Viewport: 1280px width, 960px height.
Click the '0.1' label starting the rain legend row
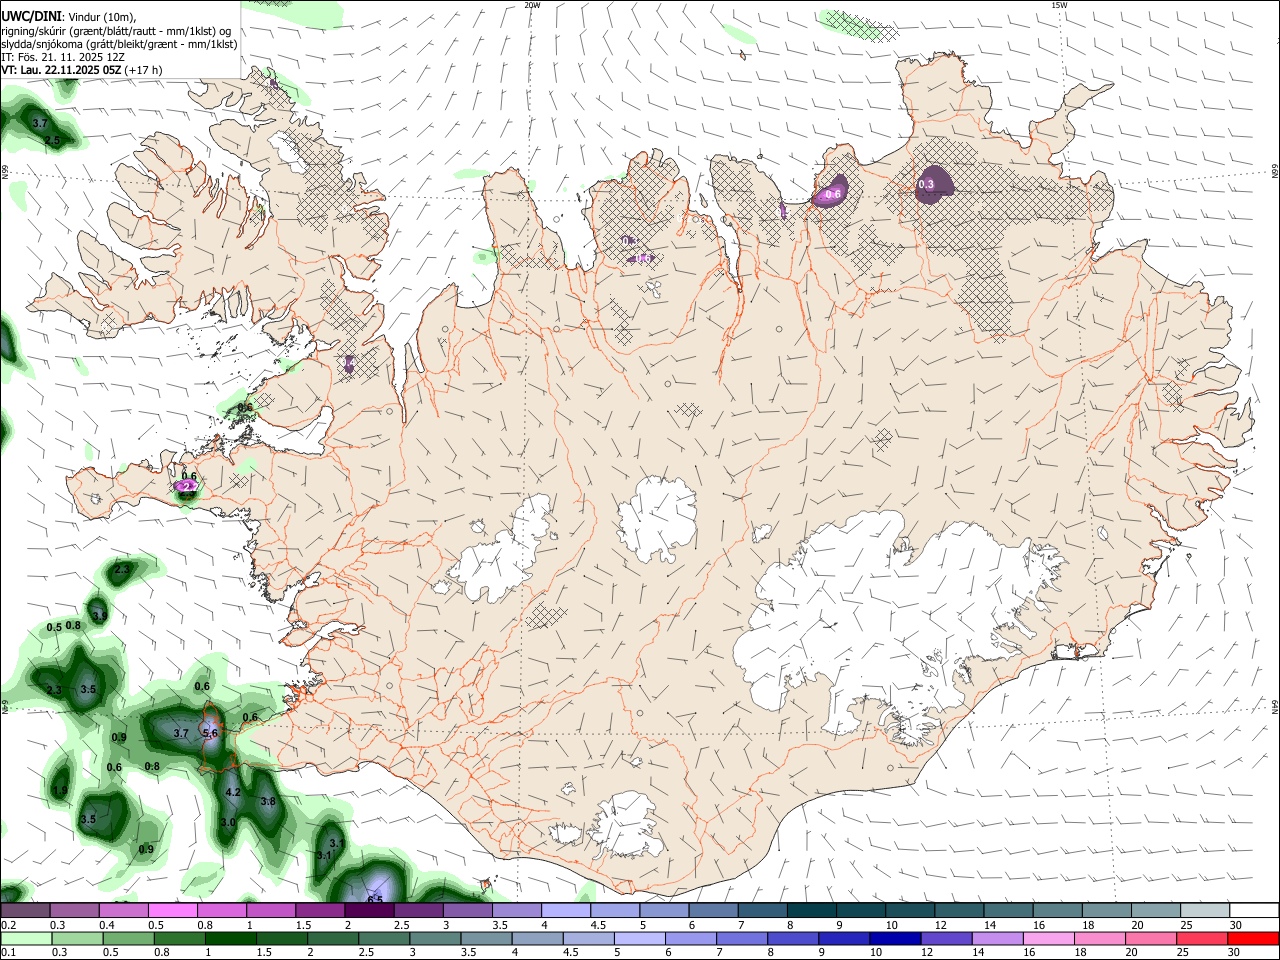click(x=8, y=953)
